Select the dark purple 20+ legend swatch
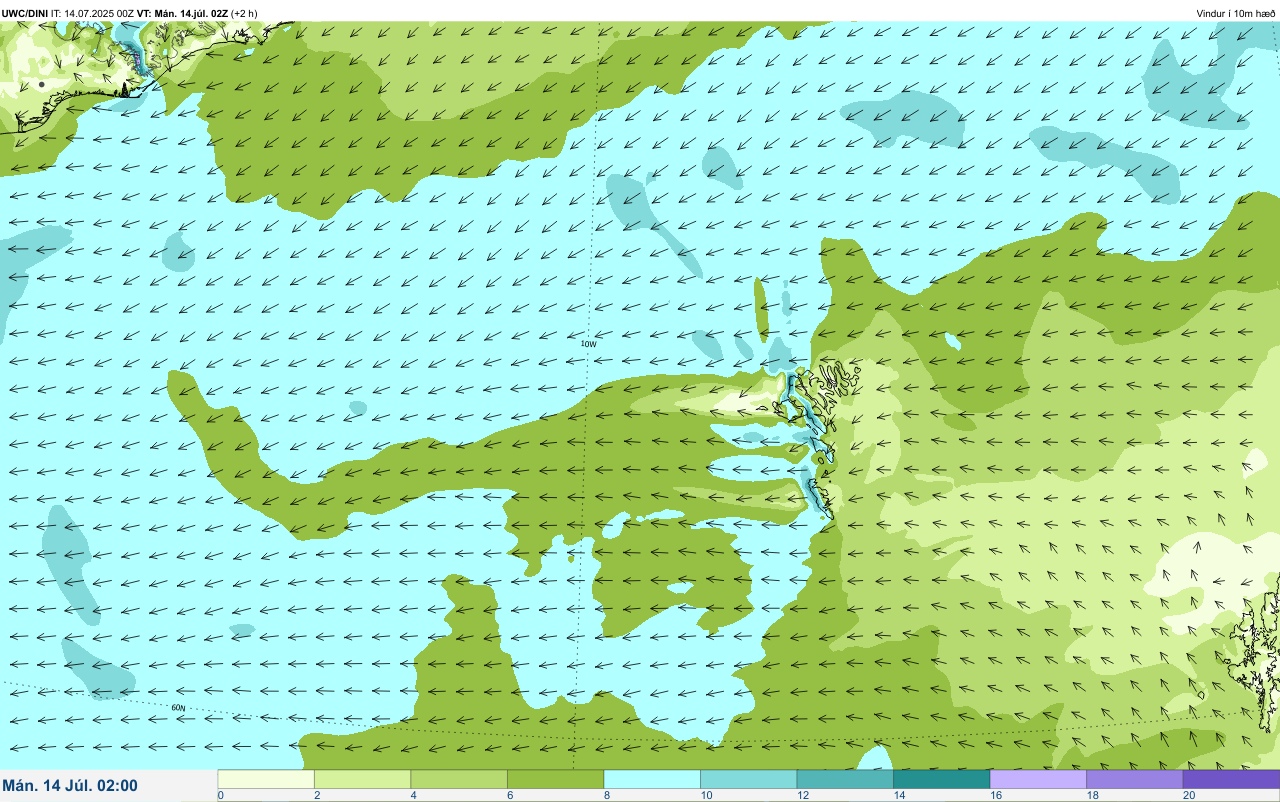The width and height of the screenshot is (1280, 802). coord(1231,779)
